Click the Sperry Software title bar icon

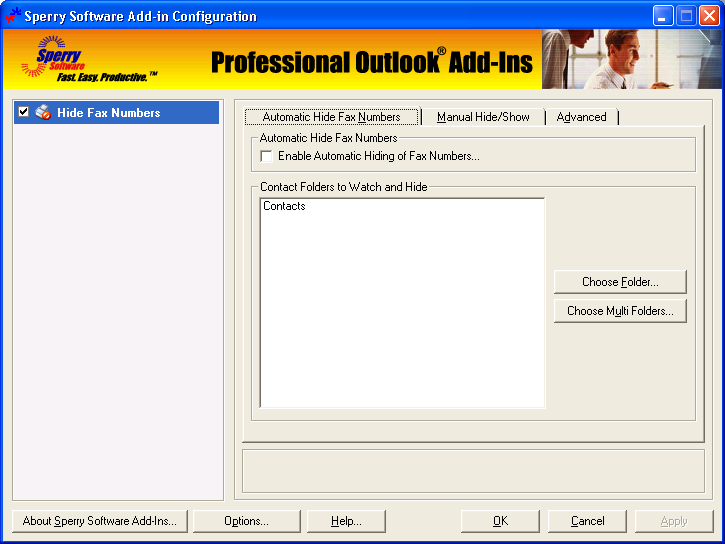click(12, 16)
